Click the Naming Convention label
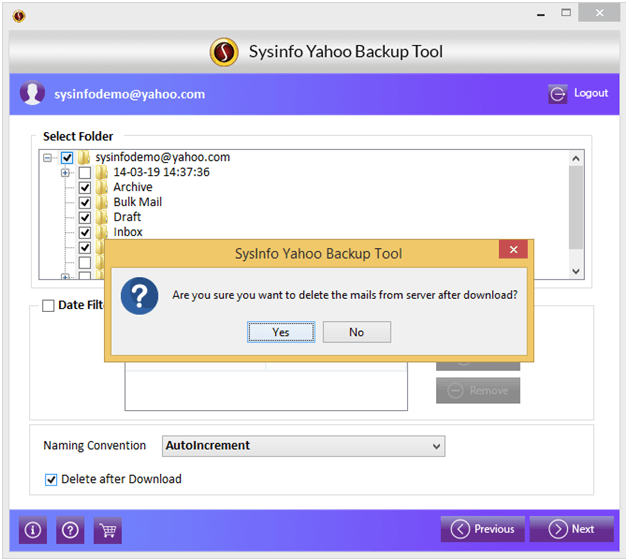Image resolution: width=628 pixels, height=560 pixels. 95,446
